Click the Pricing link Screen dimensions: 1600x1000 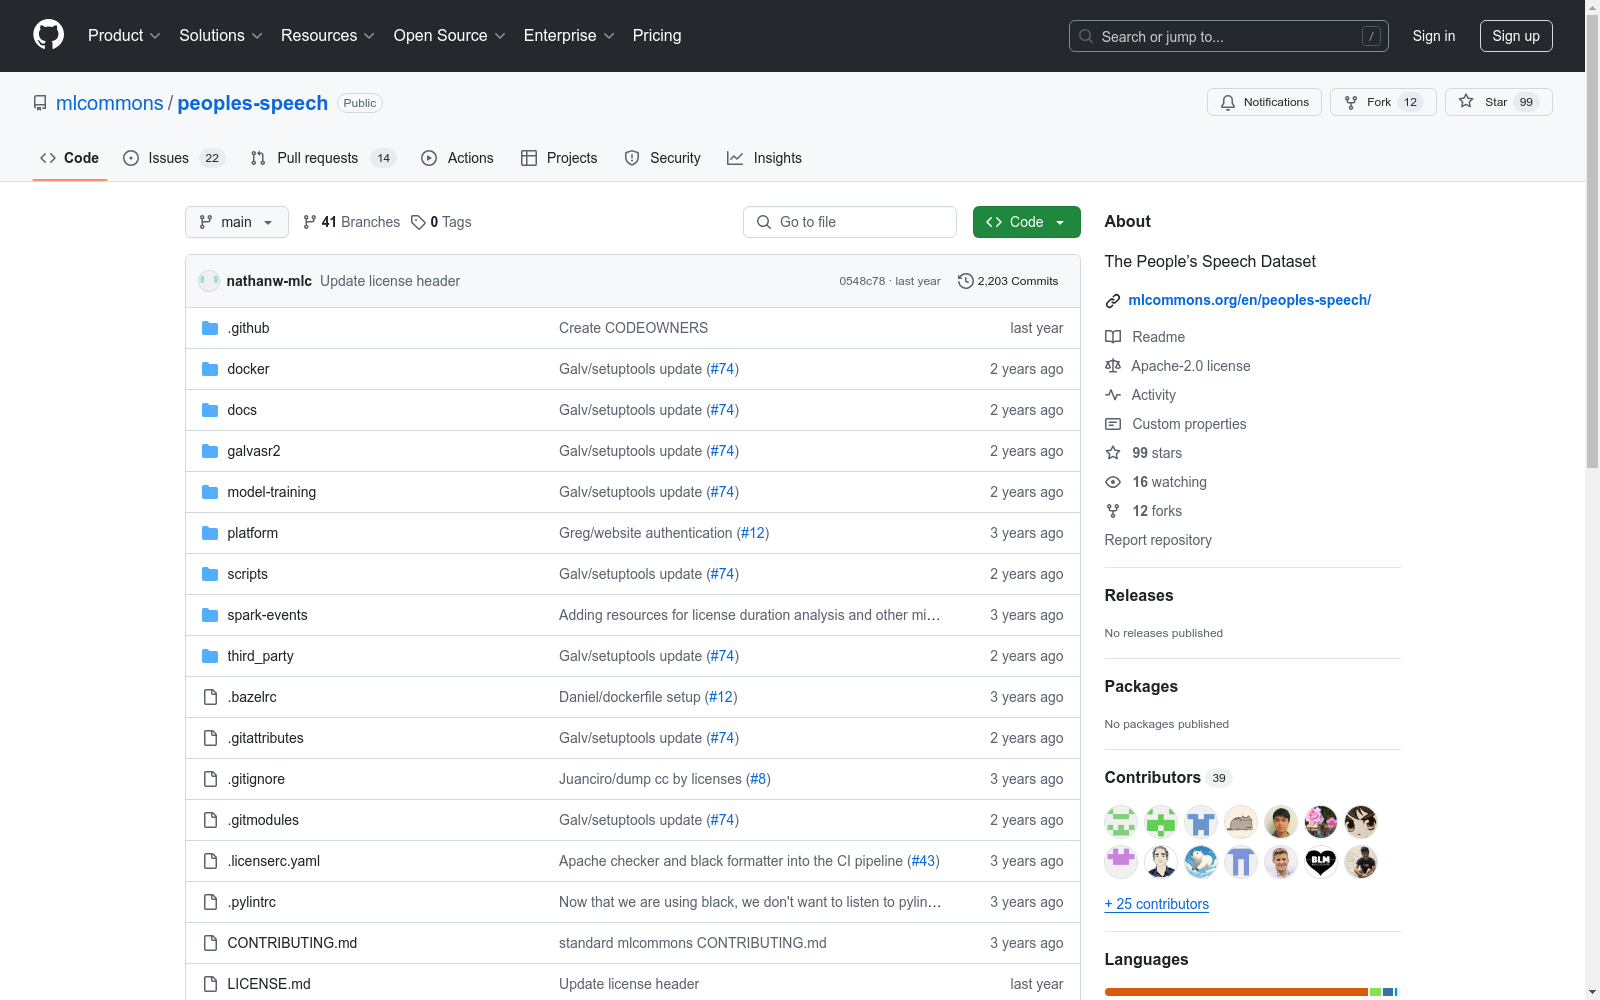pos(657,35)
